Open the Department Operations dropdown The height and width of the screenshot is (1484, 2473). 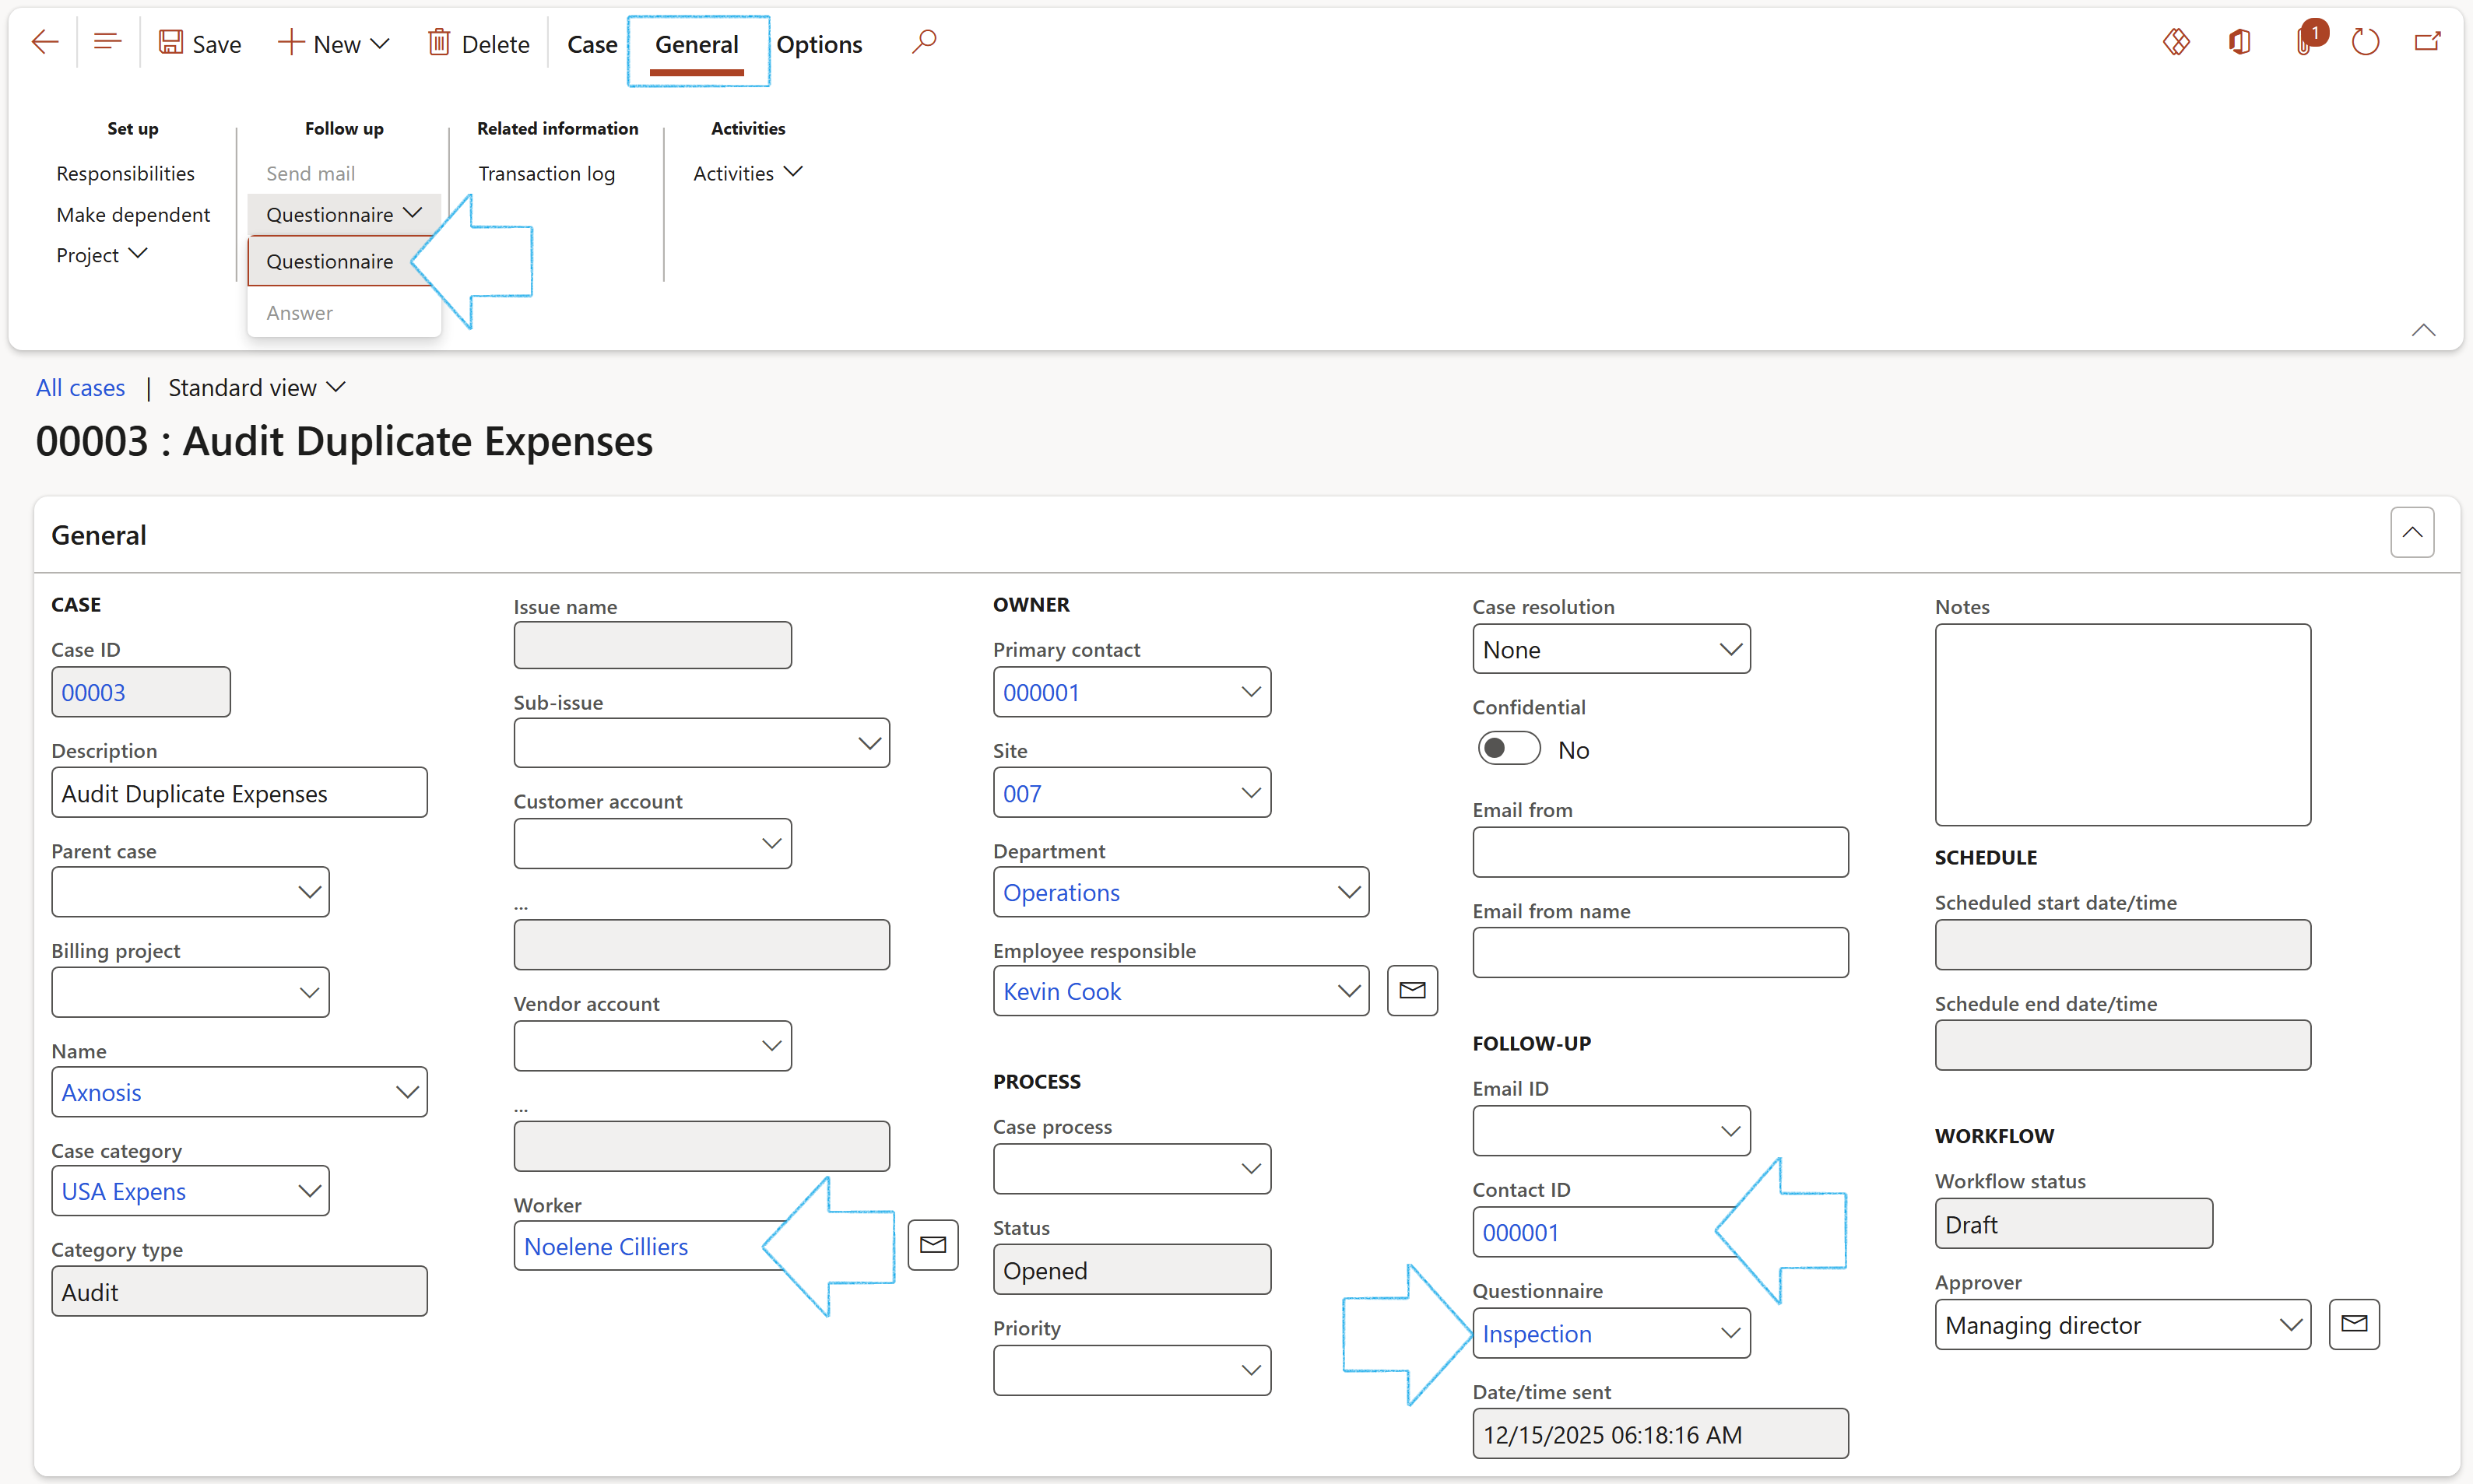click(1348, 892)
